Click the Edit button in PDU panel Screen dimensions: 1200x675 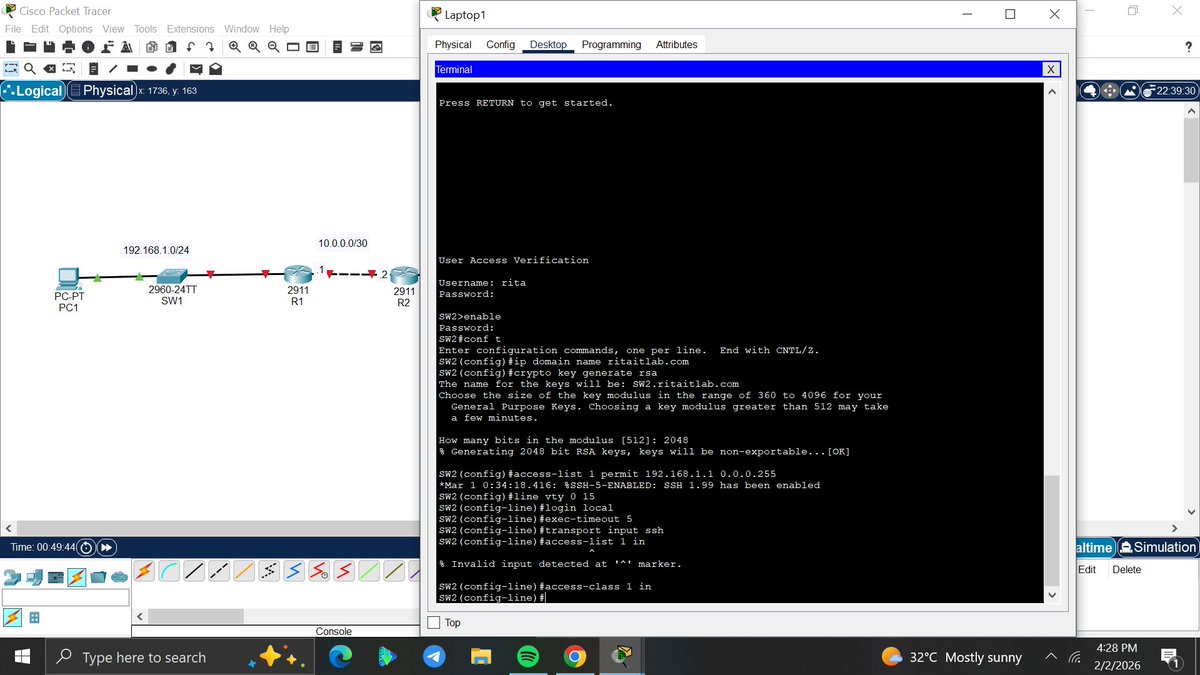pos(1088,570)
